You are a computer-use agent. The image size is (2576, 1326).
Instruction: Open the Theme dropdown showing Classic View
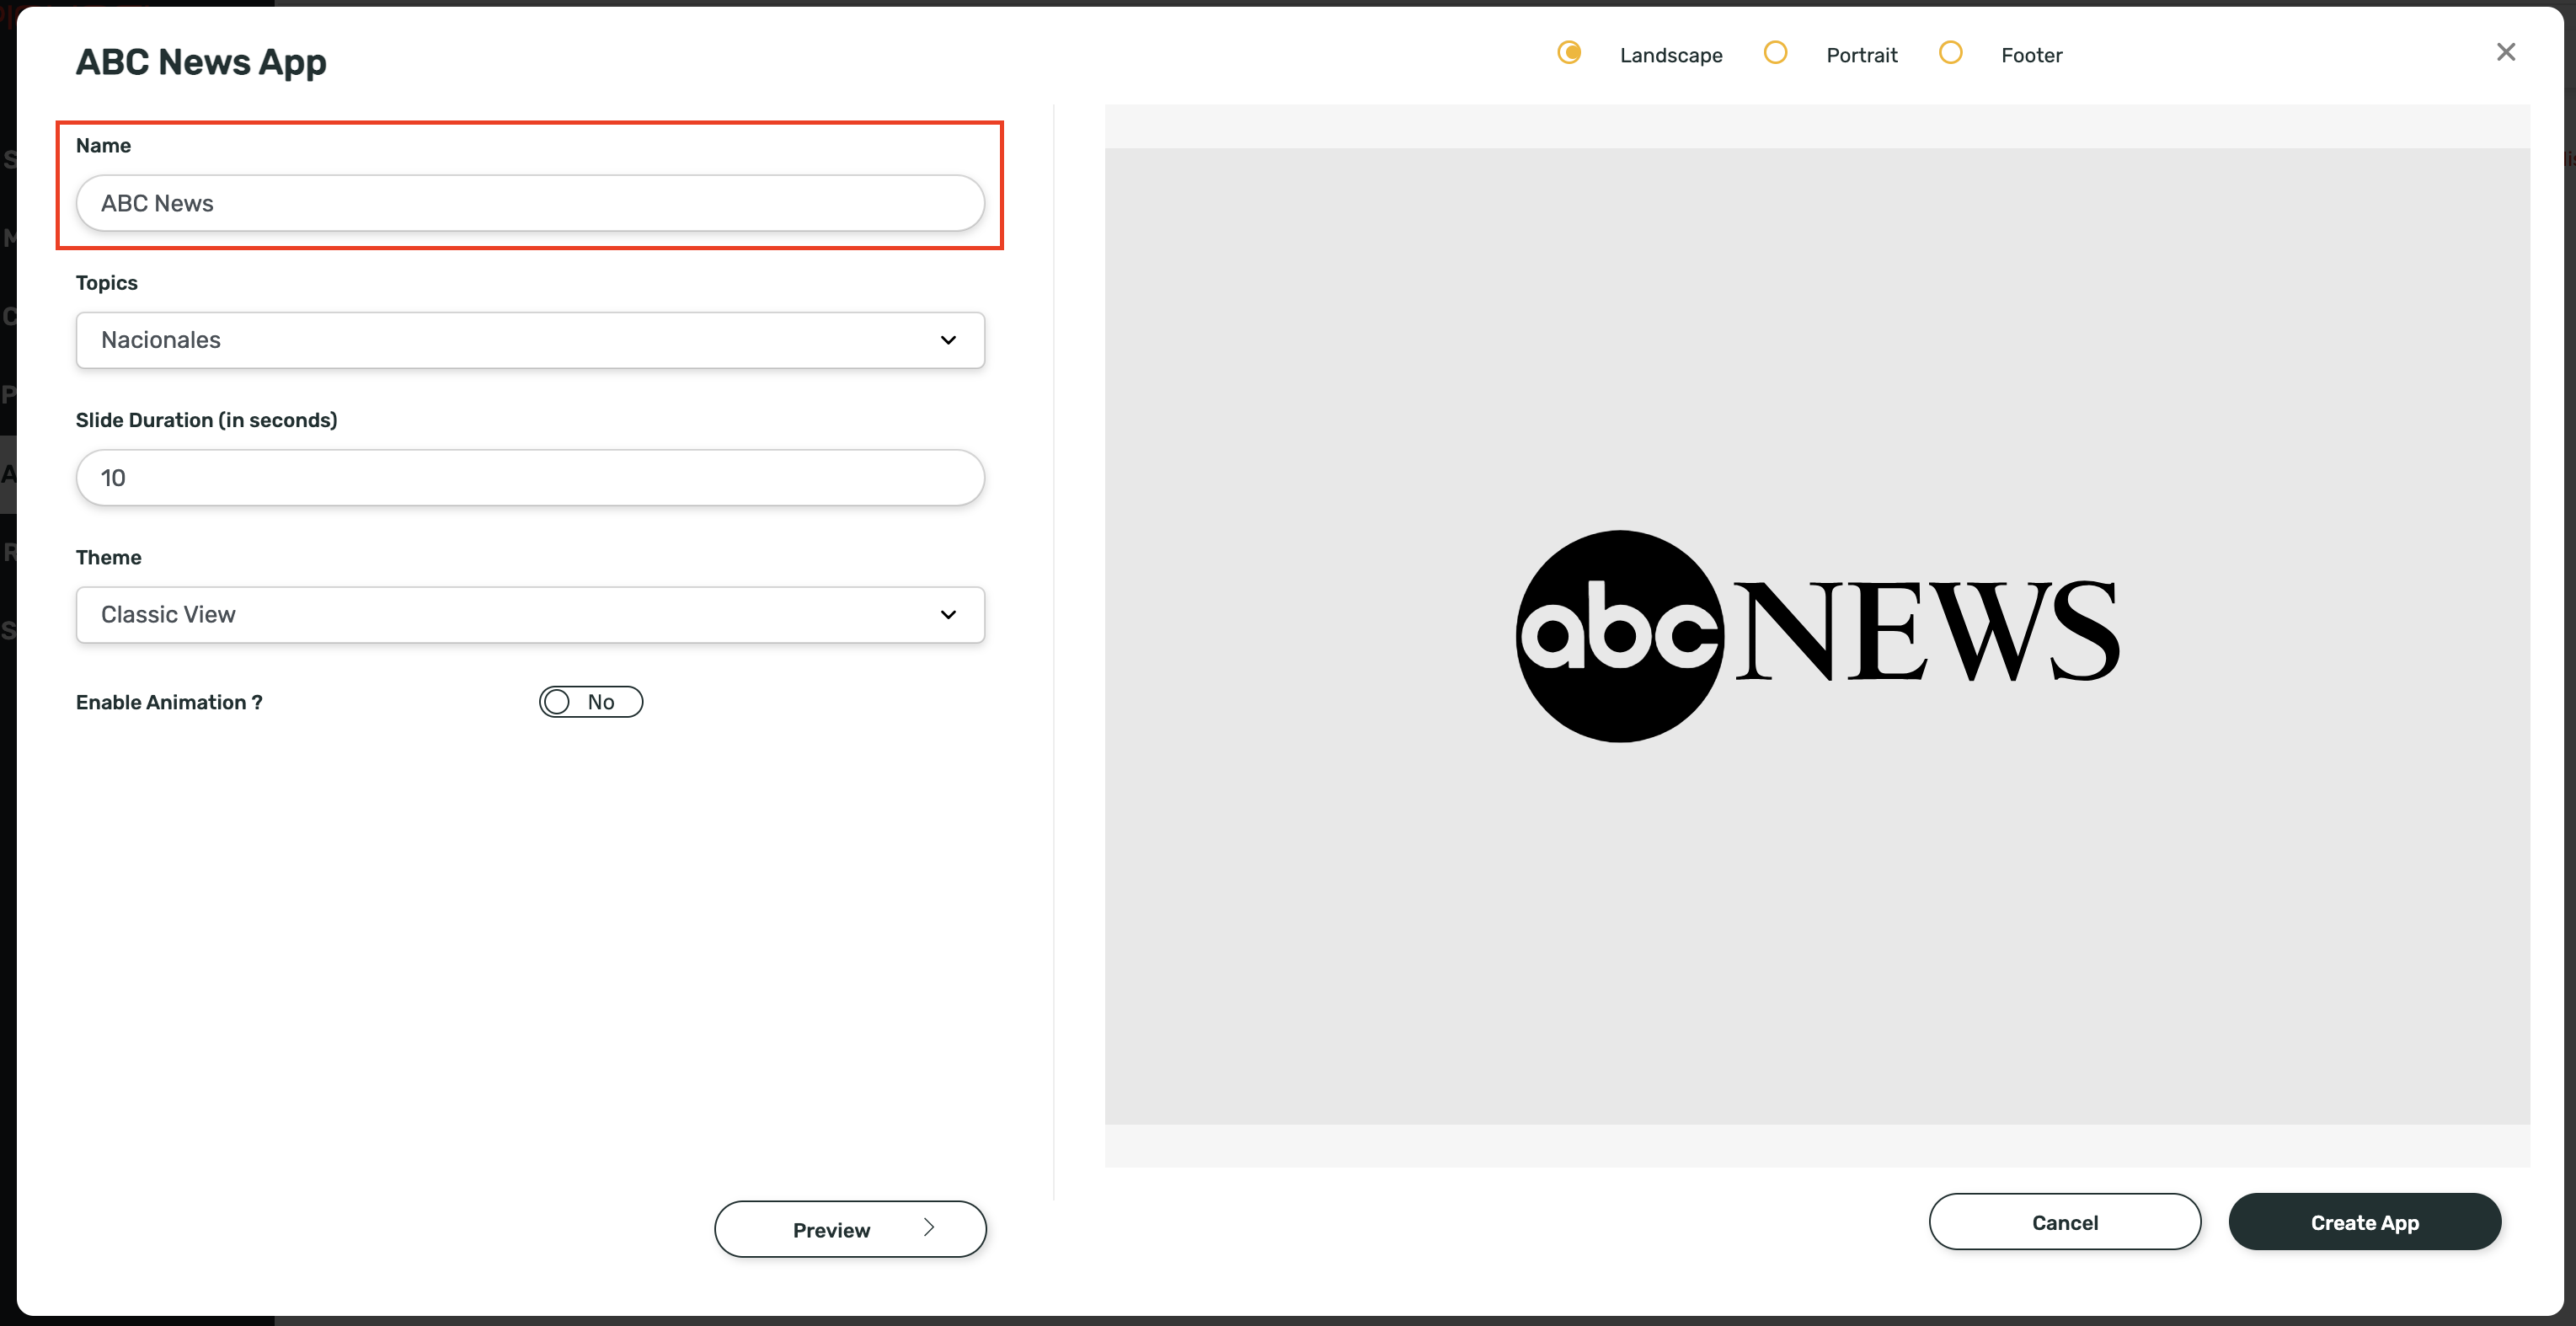[x=530, y=615]
